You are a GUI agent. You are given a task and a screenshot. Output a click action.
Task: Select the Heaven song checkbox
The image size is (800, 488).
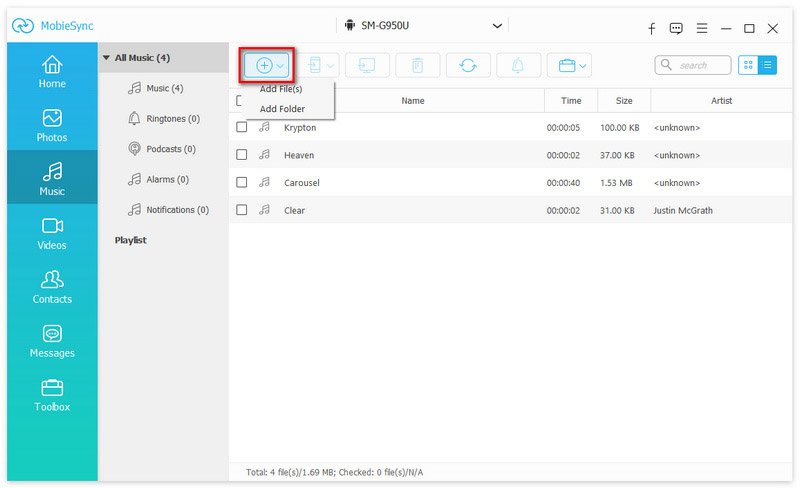click(x=242, y=155)
